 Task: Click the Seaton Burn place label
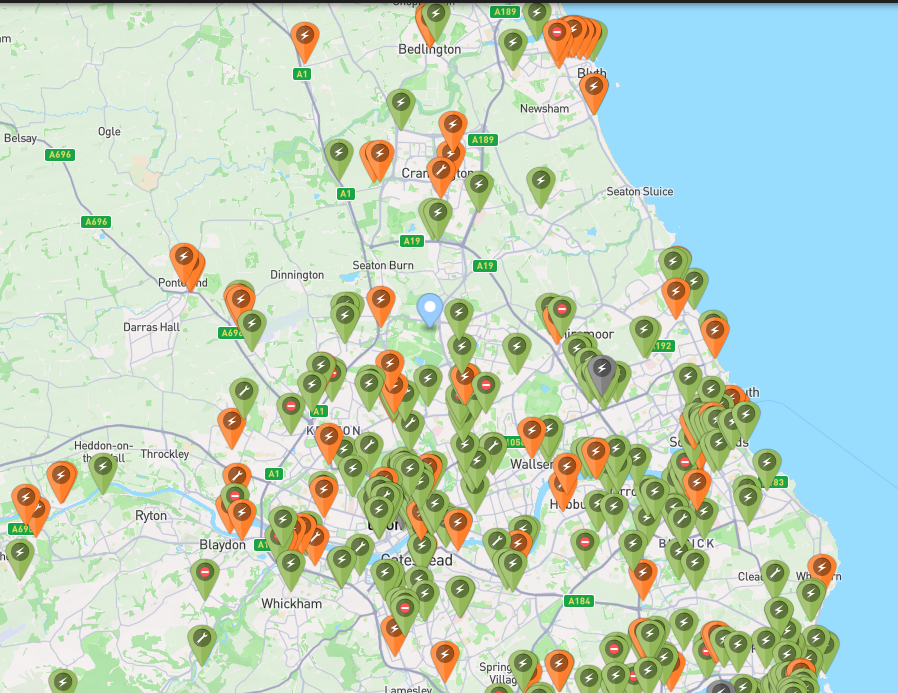383,265
